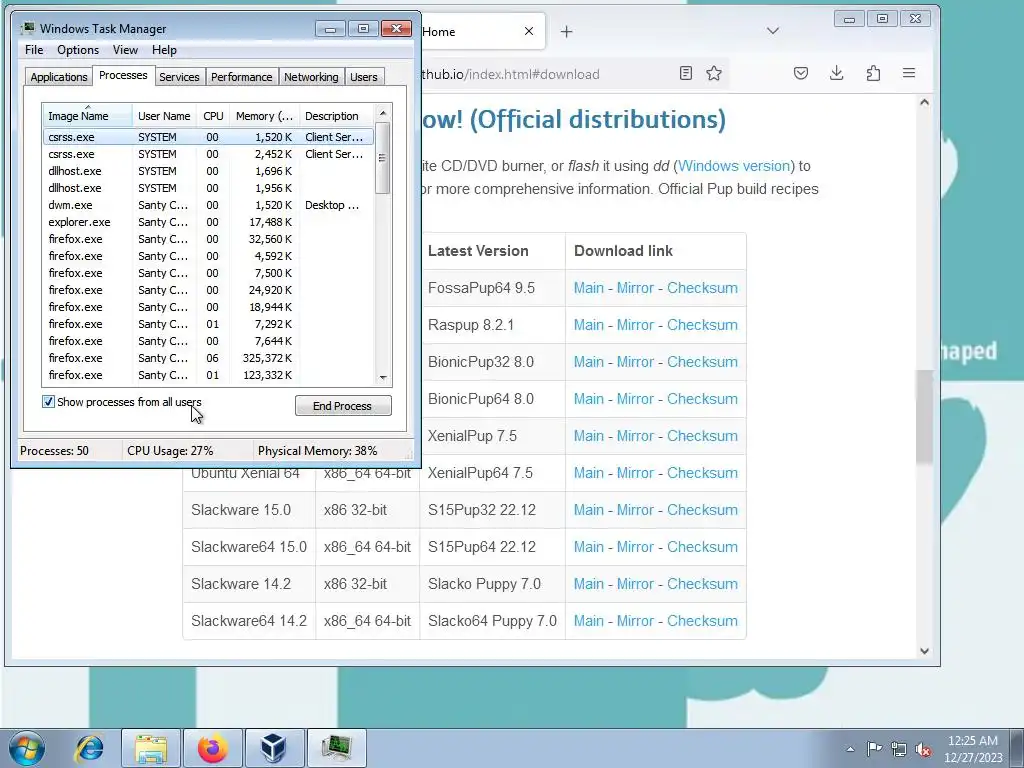Click Mirror link for XenialPup64 7.5
The height and width of the screenshot is (768, 1024).
[635, 473]
